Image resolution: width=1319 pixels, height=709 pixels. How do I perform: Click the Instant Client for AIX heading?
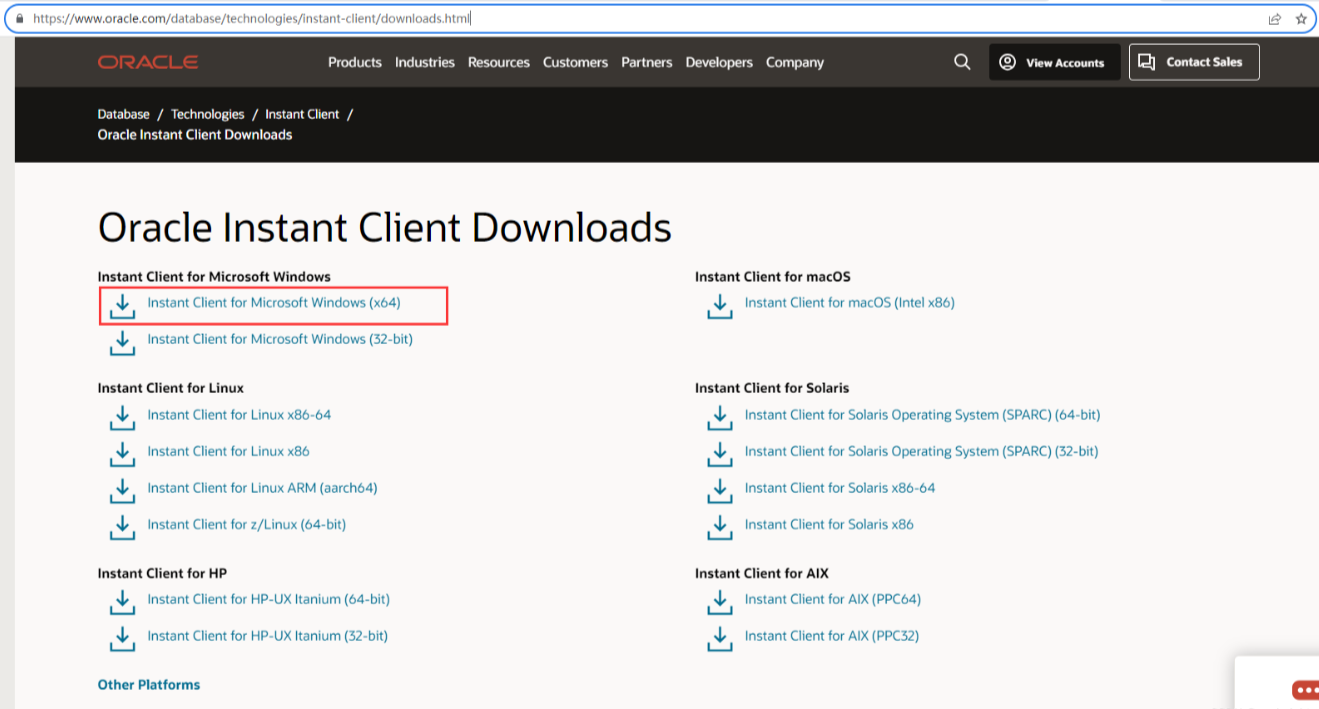[762, 573]
